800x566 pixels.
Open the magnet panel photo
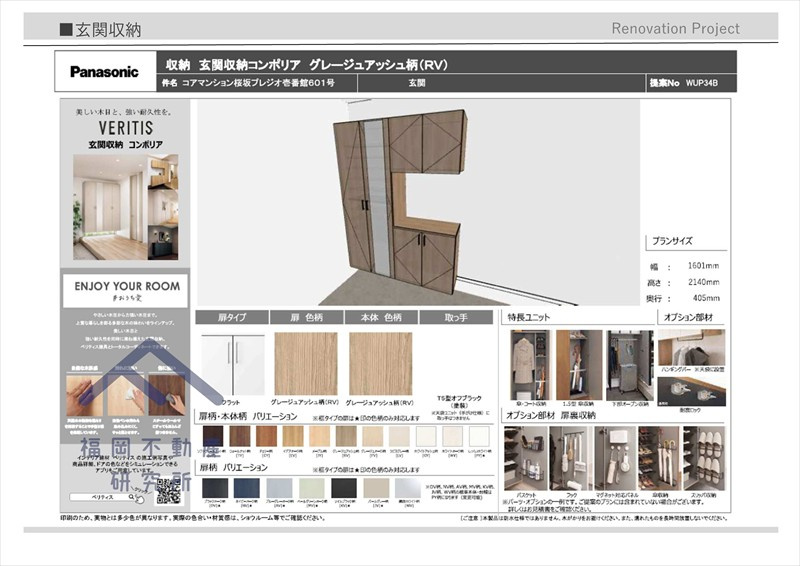(x=615, y=458)
